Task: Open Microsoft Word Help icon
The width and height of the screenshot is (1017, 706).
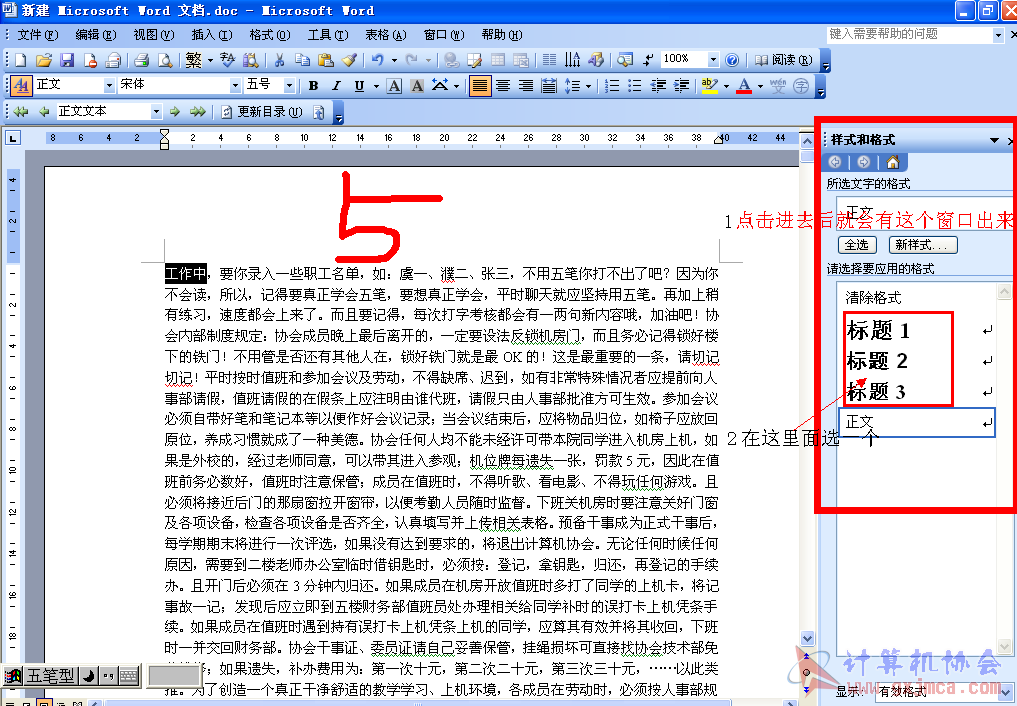Action: tap(732, 60)
